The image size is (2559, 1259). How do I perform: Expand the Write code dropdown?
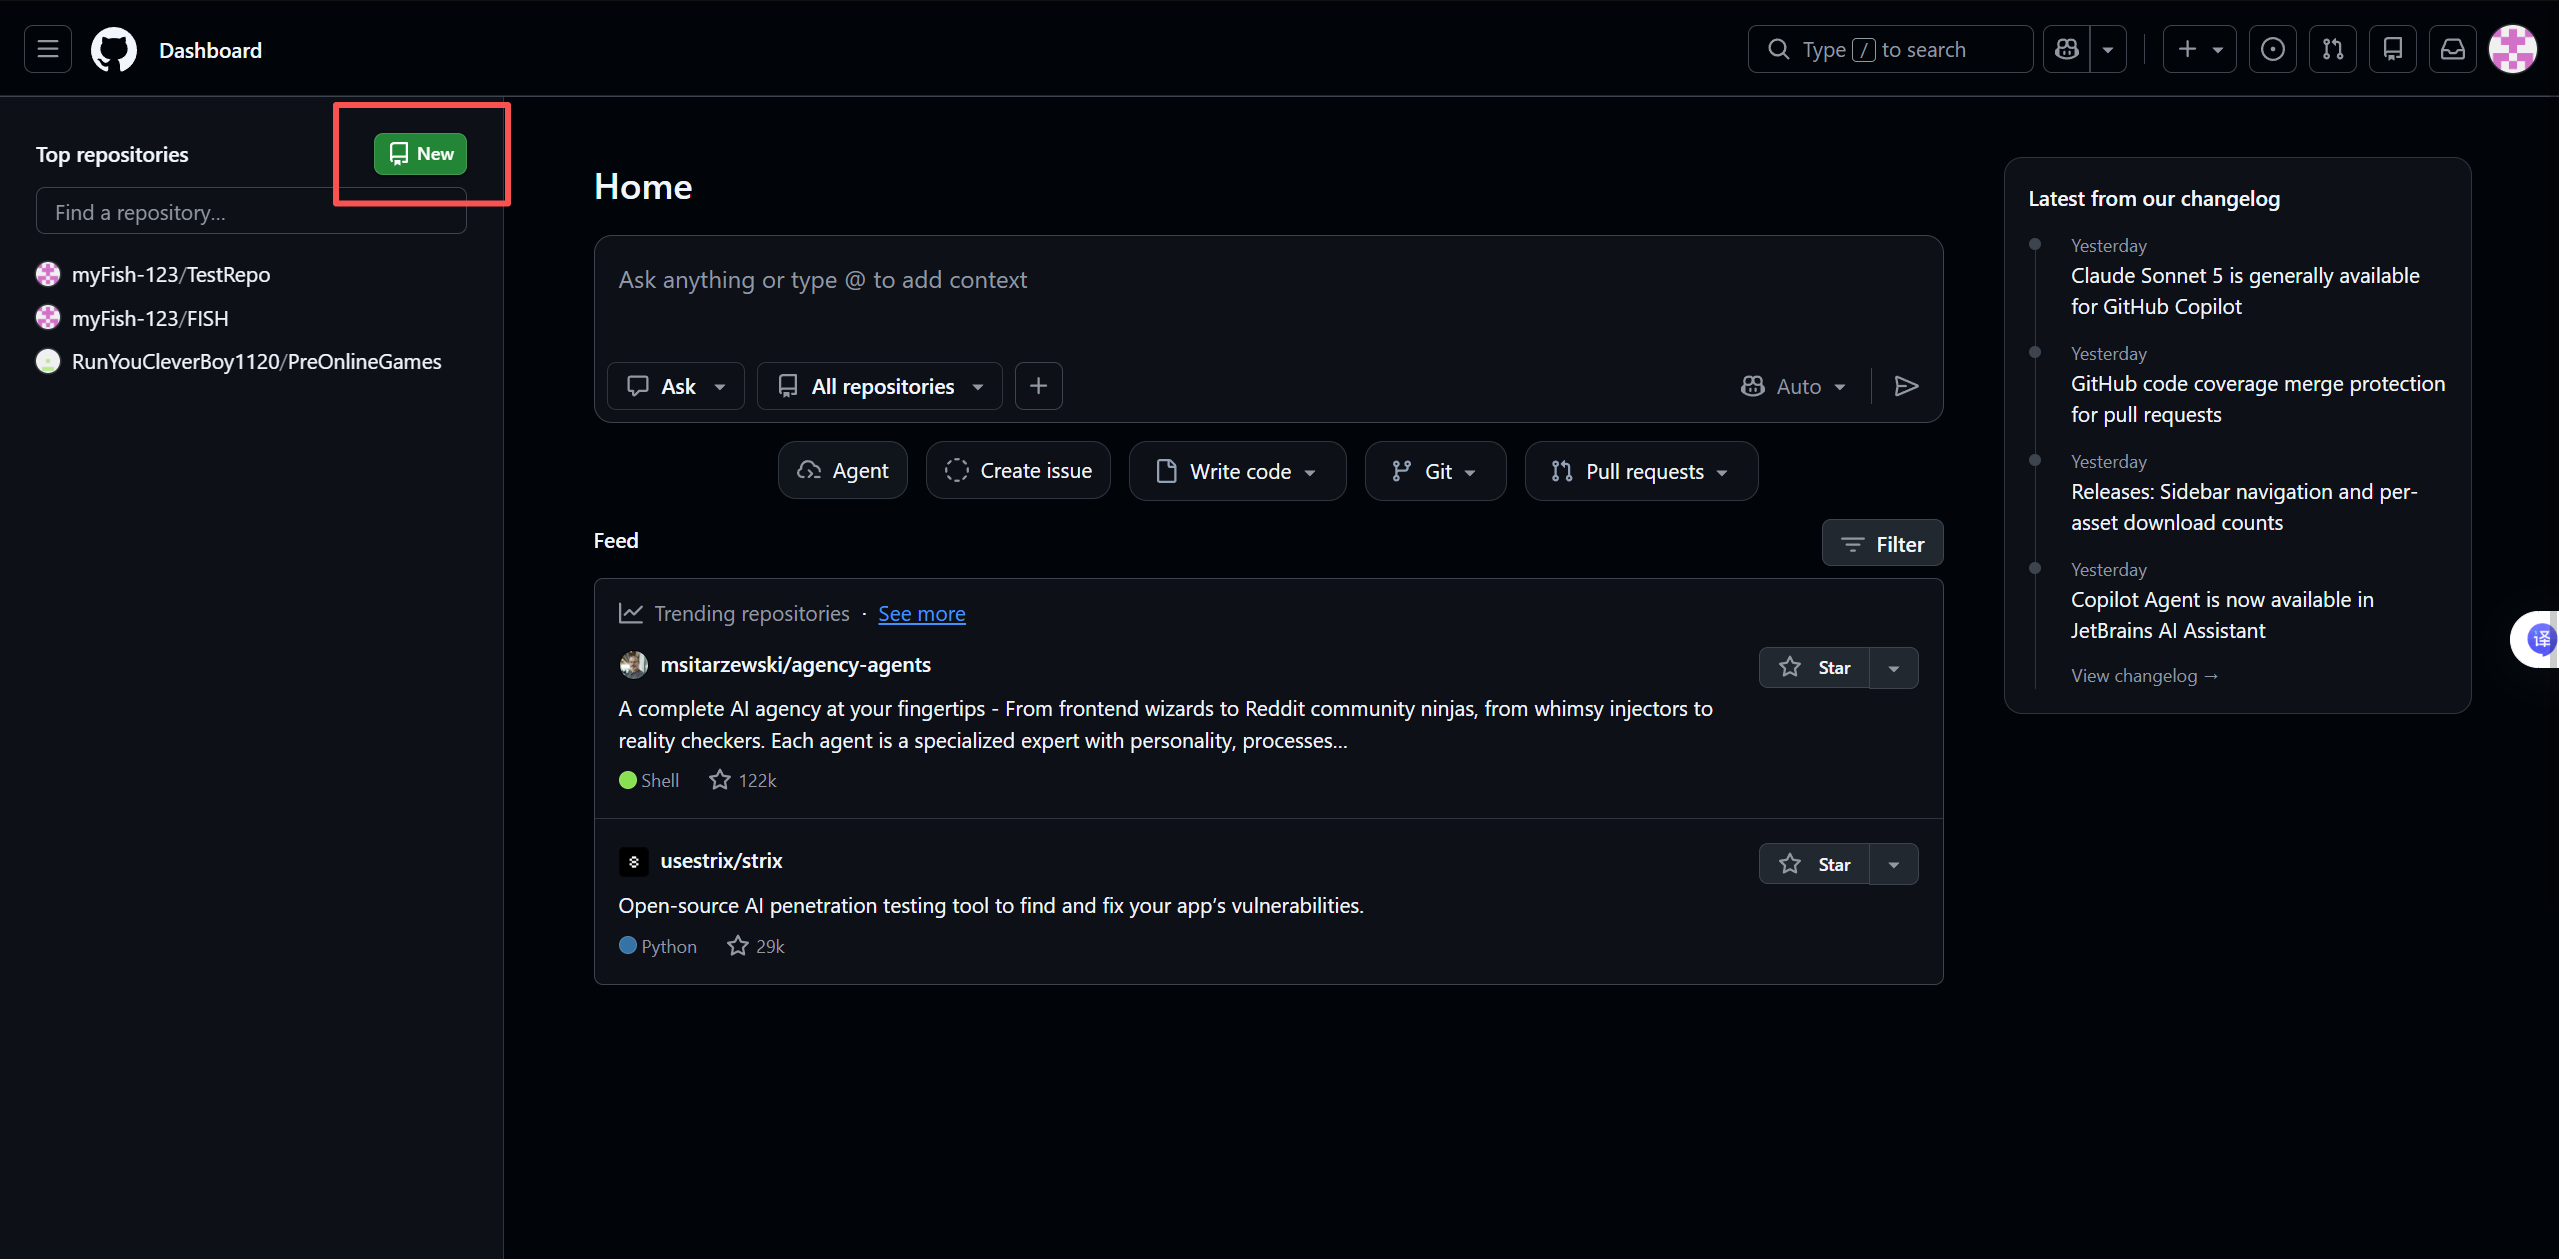tap(1237, 471)
